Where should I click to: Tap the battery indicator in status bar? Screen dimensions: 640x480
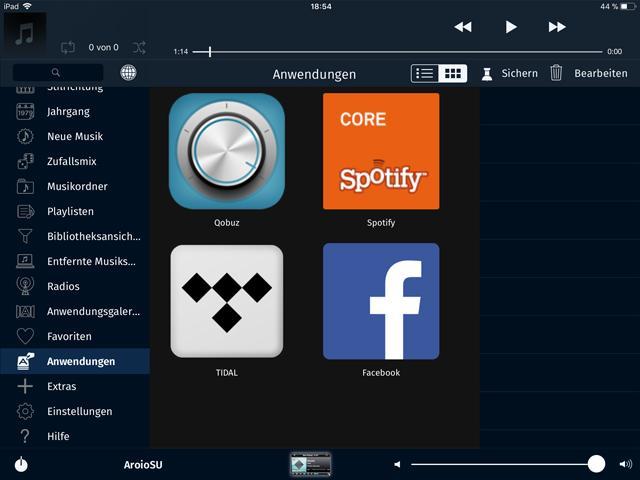tap(628, 6)
